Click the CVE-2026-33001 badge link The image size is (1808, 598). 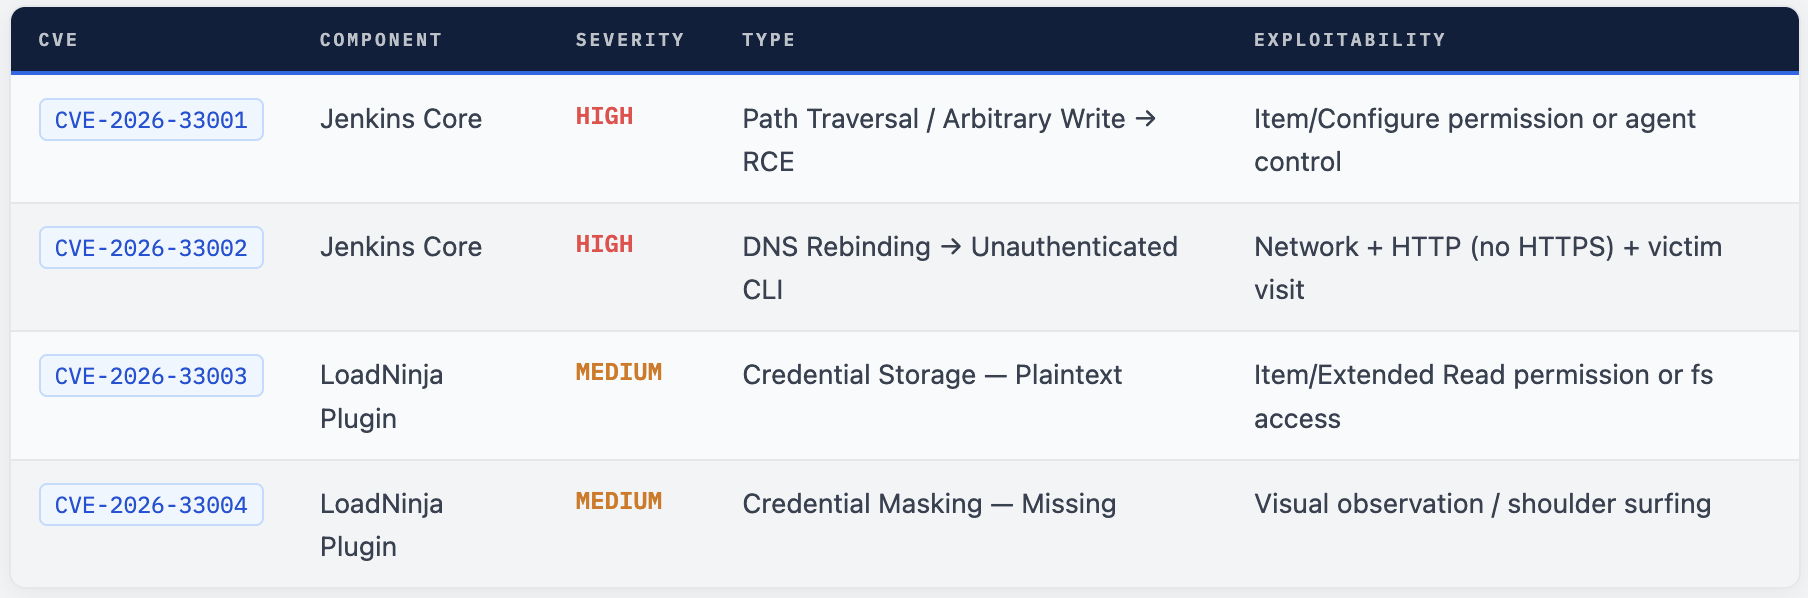point(151,120)
